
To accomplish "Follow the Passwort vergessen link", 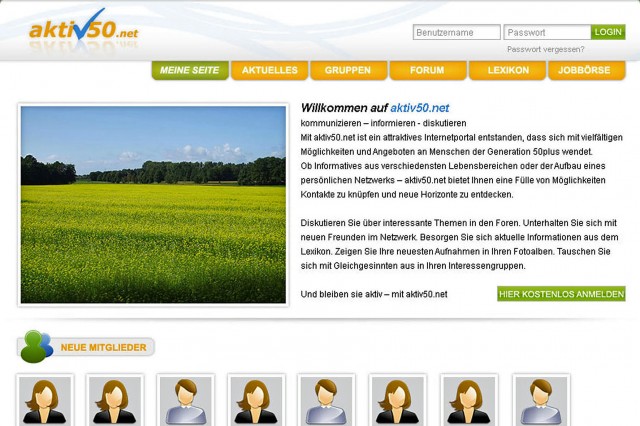I will 545,49.
